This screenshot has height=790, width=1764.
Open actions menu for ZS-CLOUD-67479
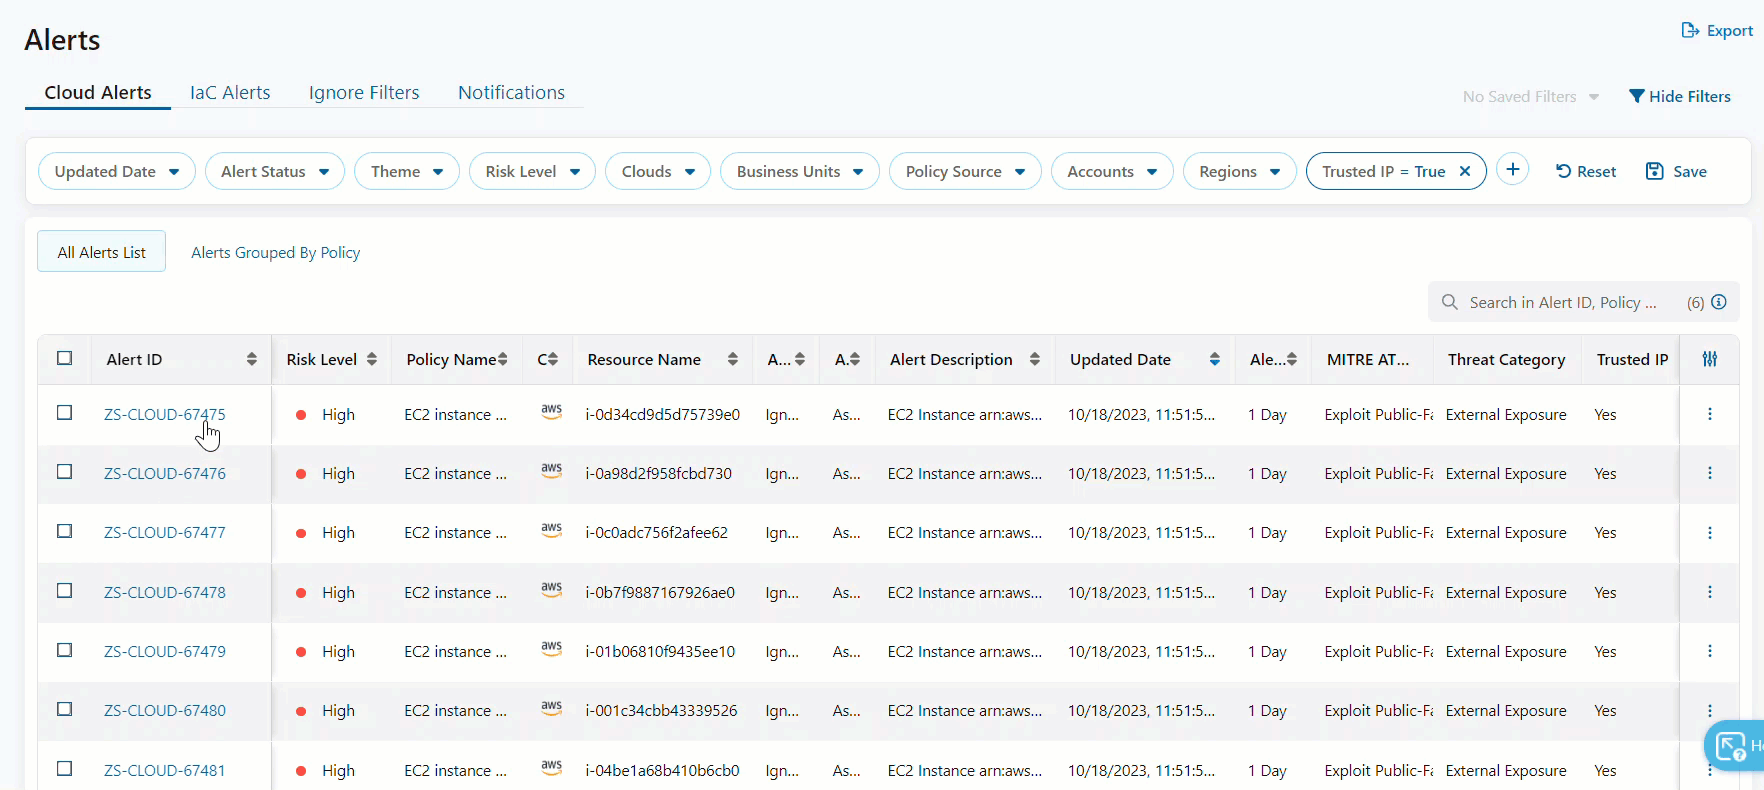point(1710,651)
